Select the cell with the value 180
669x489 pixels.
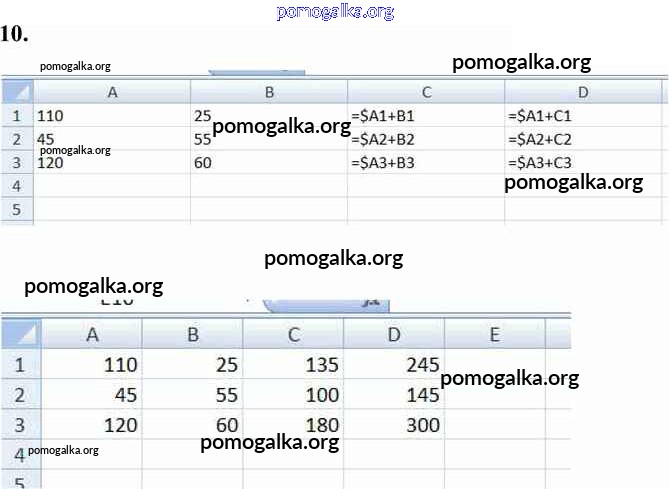(293, 425)
